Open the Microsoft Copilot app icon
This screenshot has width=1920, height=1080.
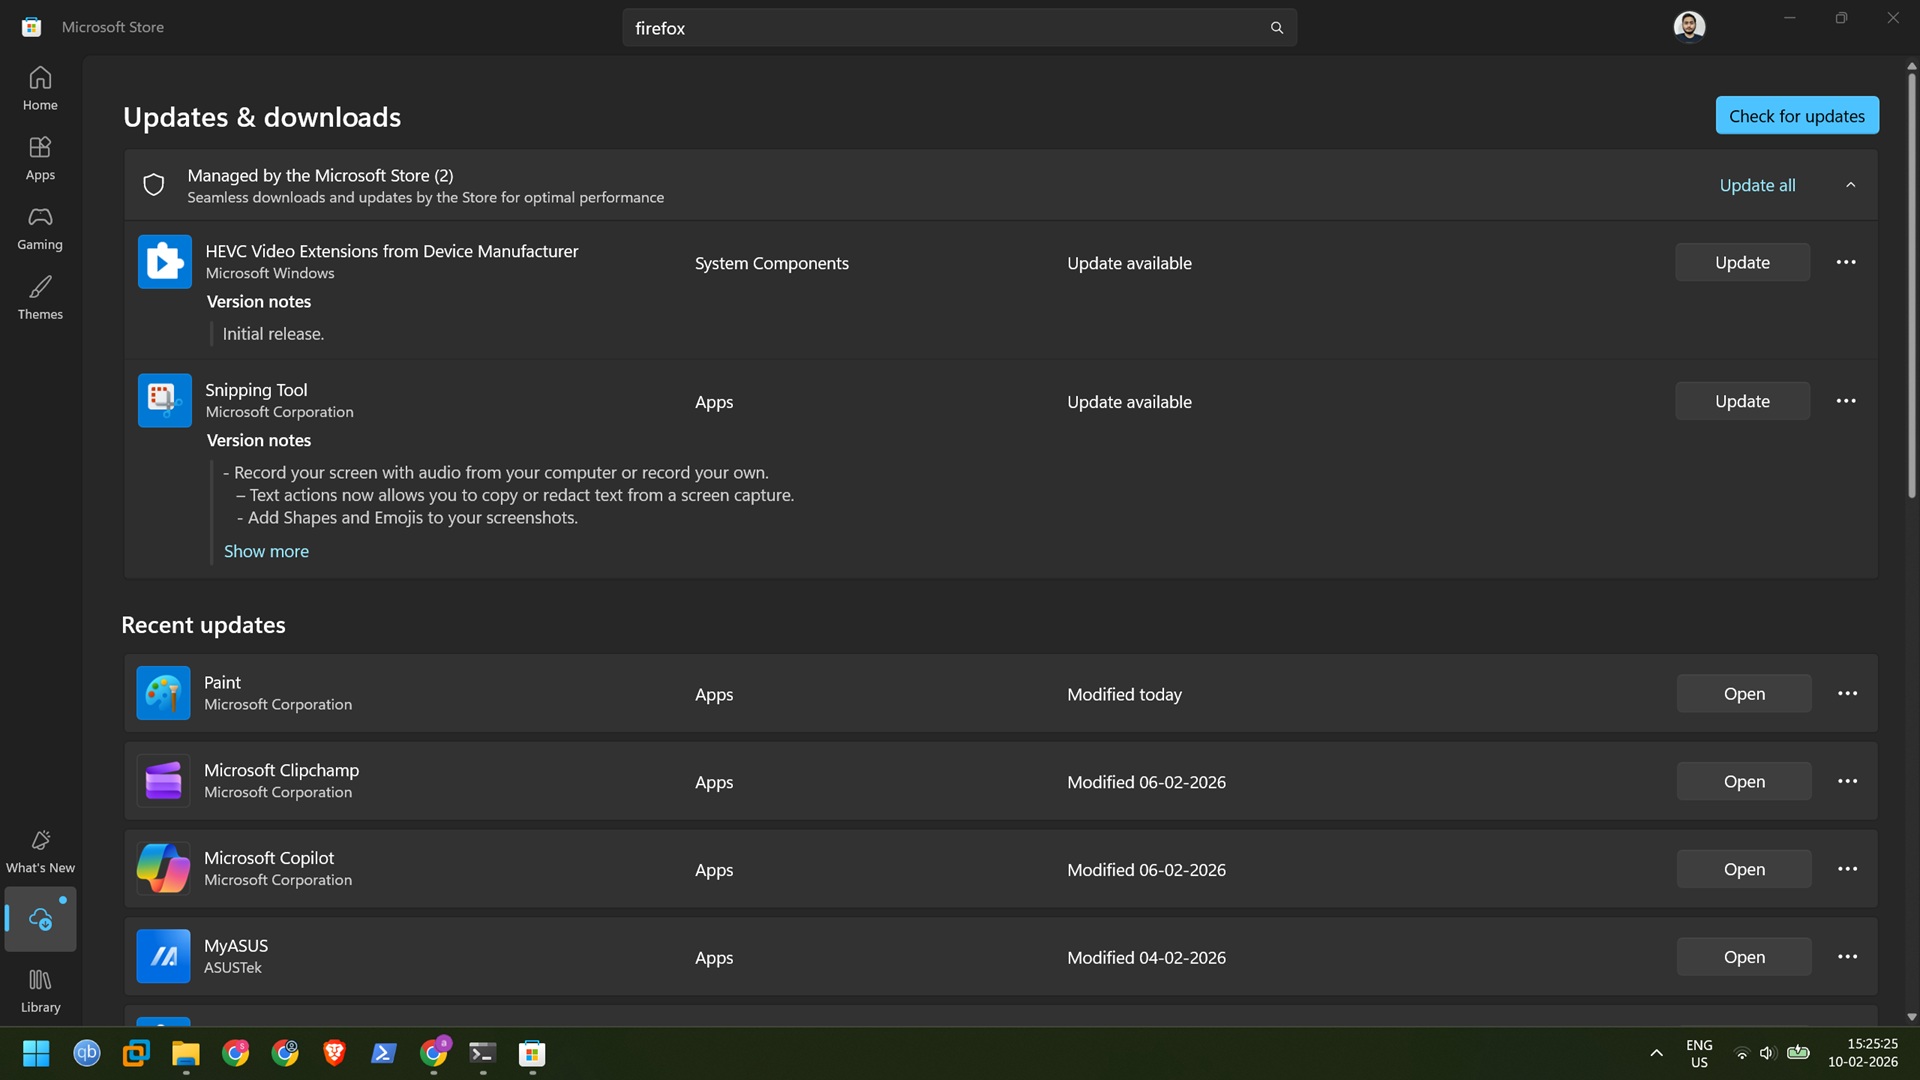163,868
